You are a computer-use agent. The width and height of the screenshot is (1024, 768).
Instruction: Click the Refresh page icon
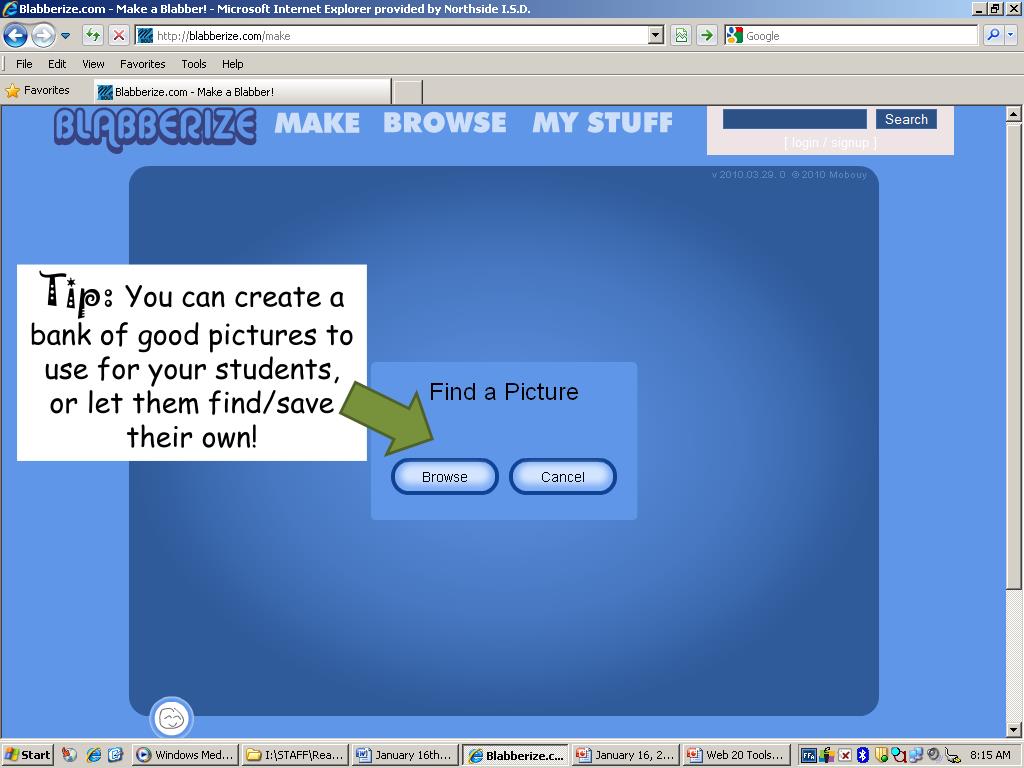93,35
